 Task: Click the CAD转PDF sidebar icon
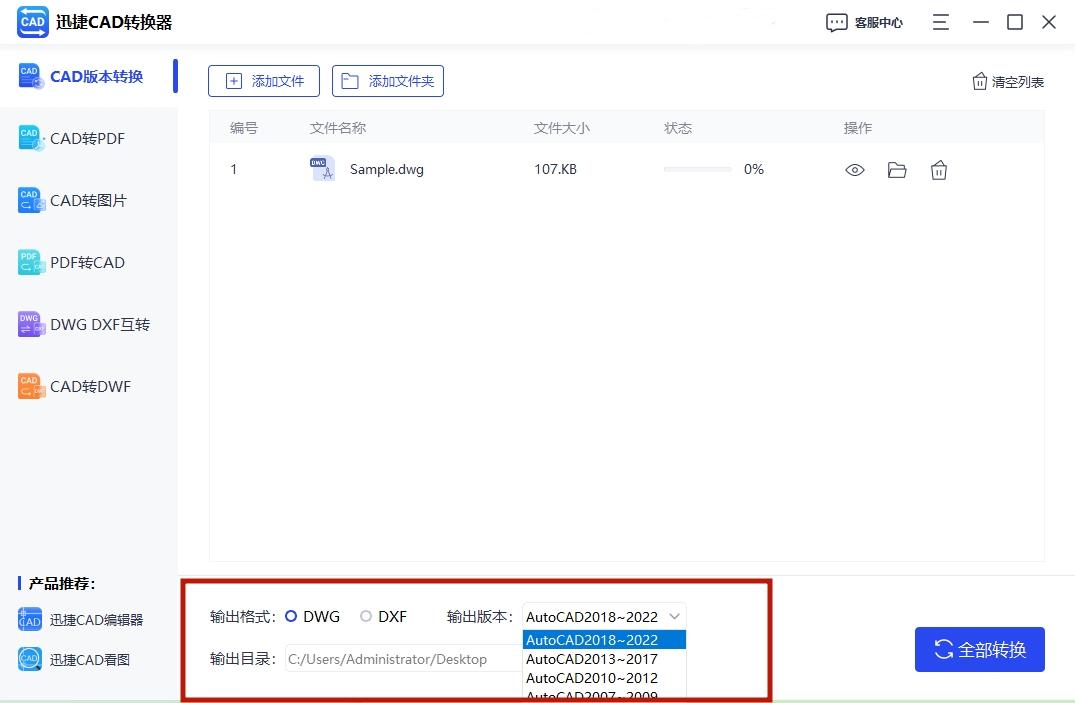click(x=31, y=138)
